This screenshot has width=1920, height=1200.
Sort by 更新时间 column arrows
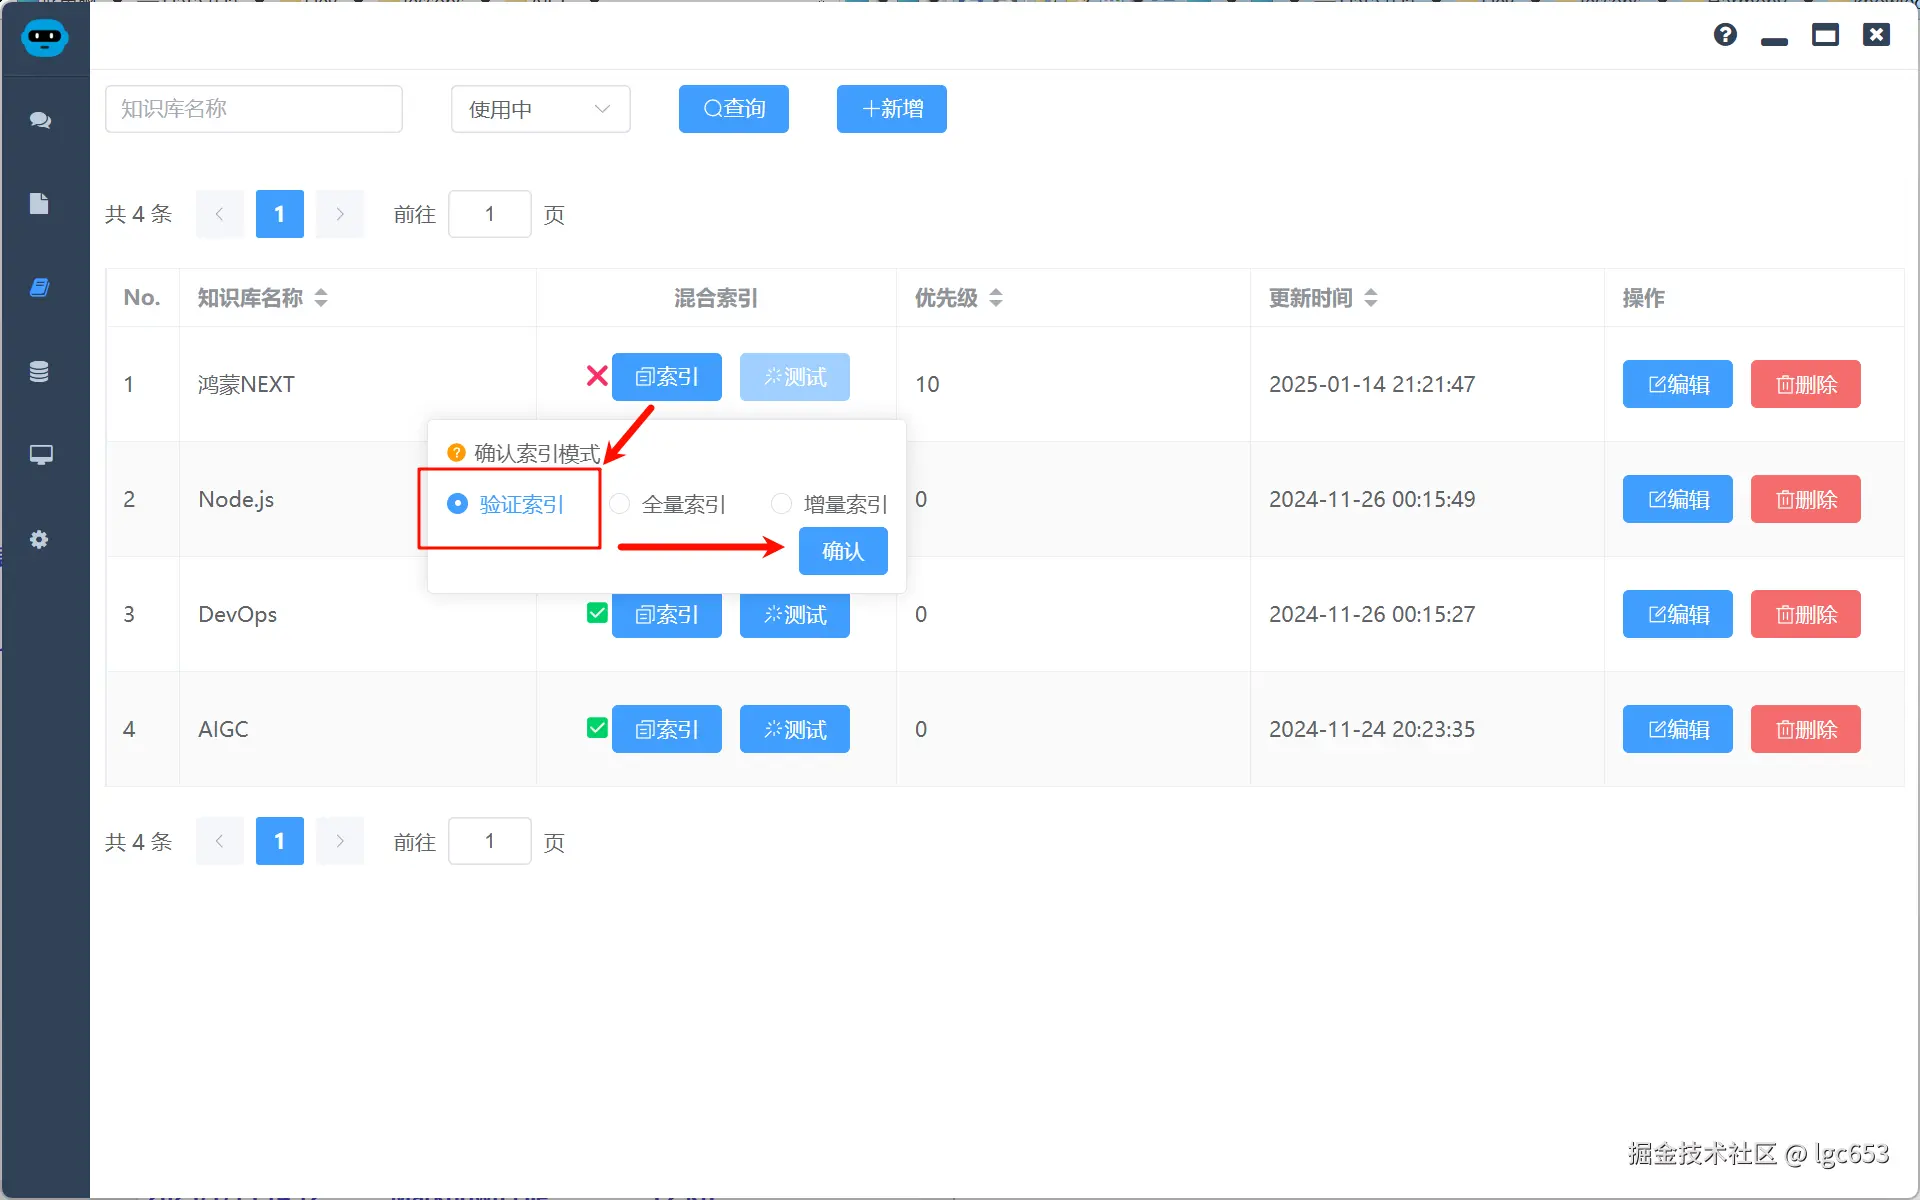pos(1371,298)
